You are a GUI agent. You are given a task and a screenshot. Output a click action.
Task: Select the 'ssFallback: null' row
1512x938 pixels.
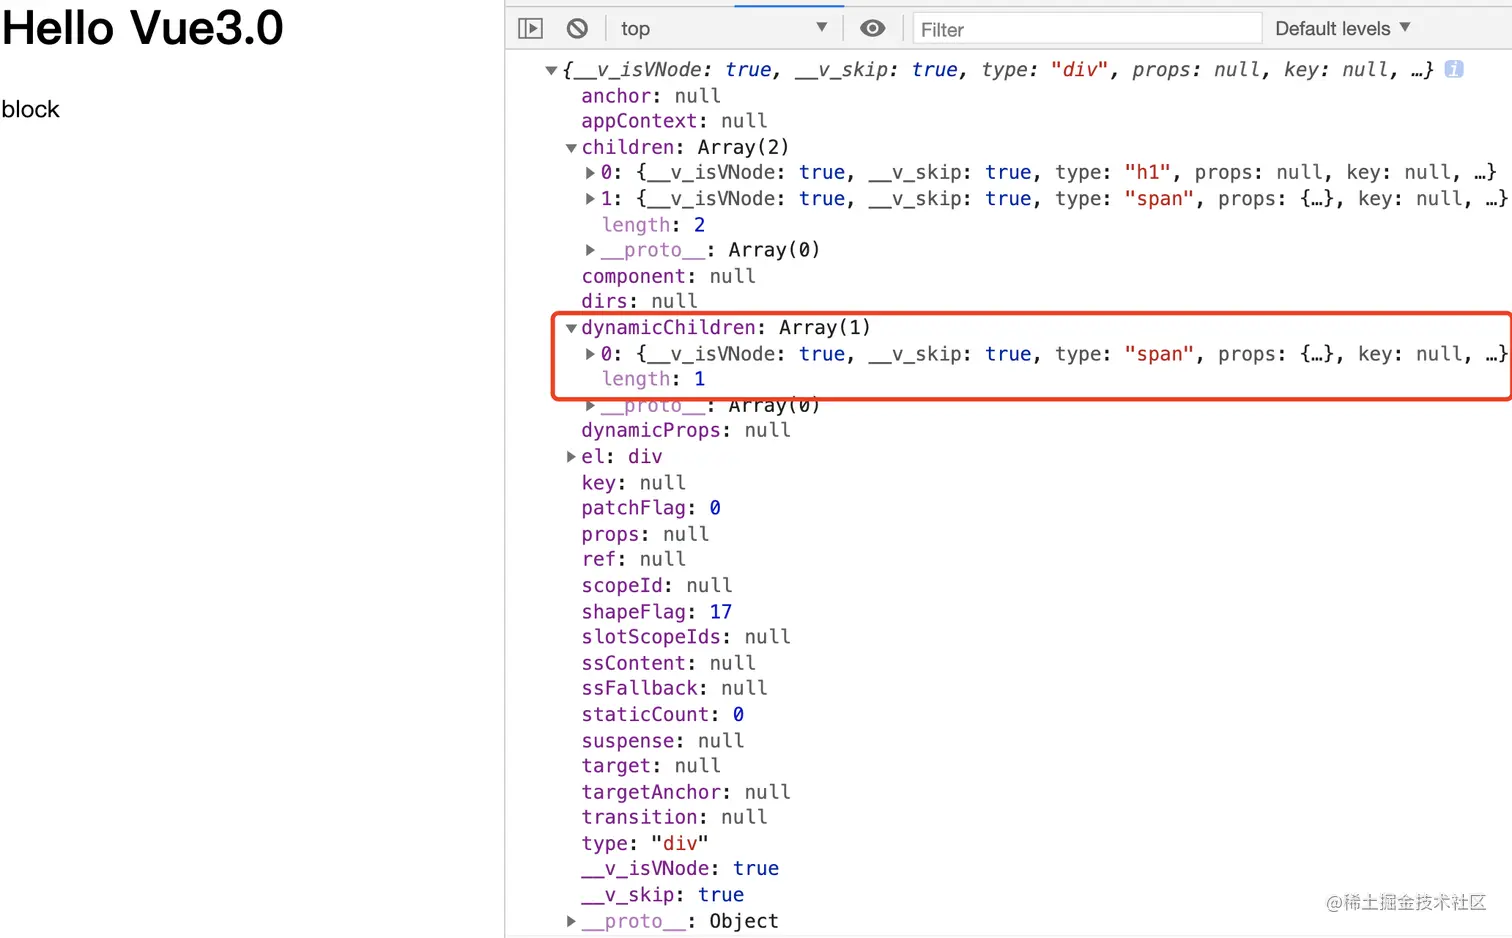pos(674,688)
